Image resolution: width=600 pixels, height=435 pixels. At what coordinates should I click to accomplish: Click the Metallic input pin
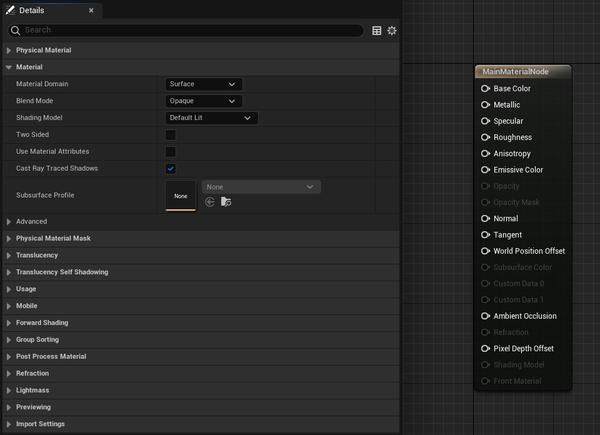(485, 105)
